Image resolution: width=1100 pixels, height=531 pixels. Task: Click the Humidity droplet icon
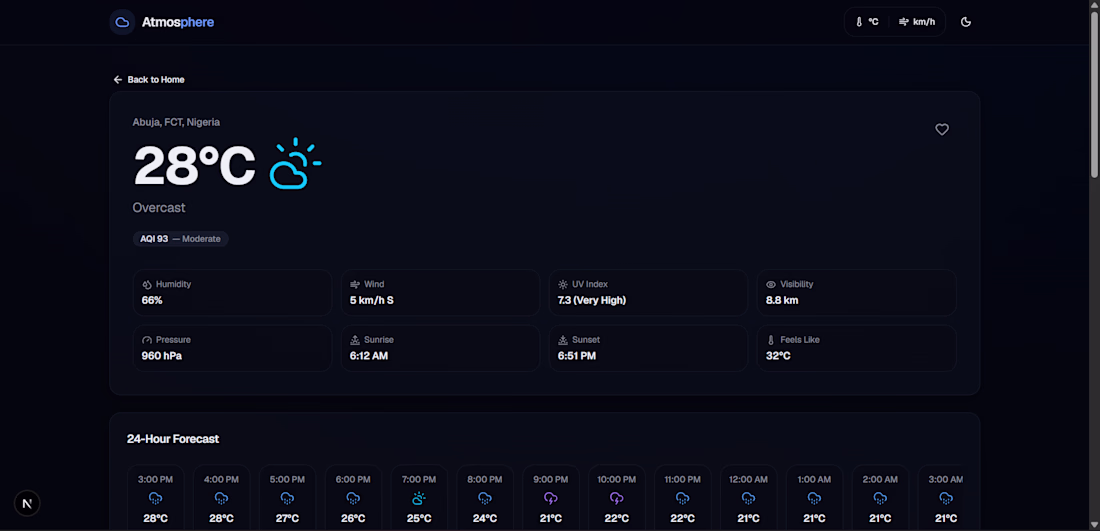tap(147, 285)
